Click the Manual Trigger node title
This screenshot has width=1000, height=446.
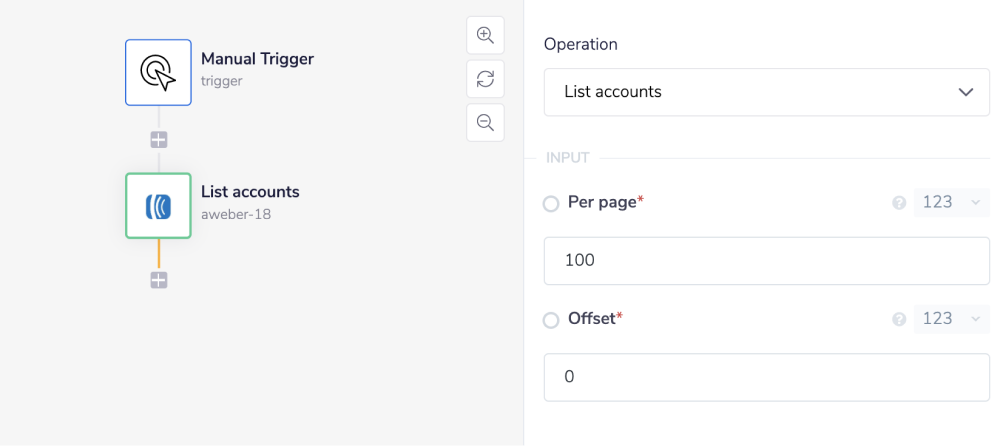[257, 59]
